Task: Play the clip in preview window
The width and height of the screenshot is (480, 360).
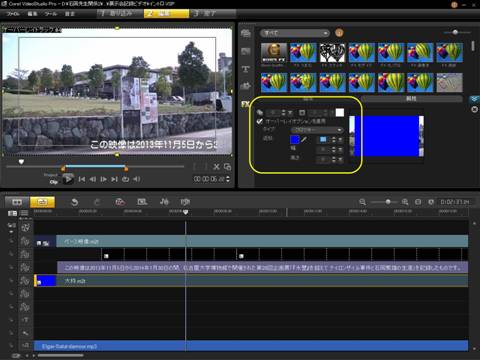Action: pyautogui.click(x=68, y=179)
